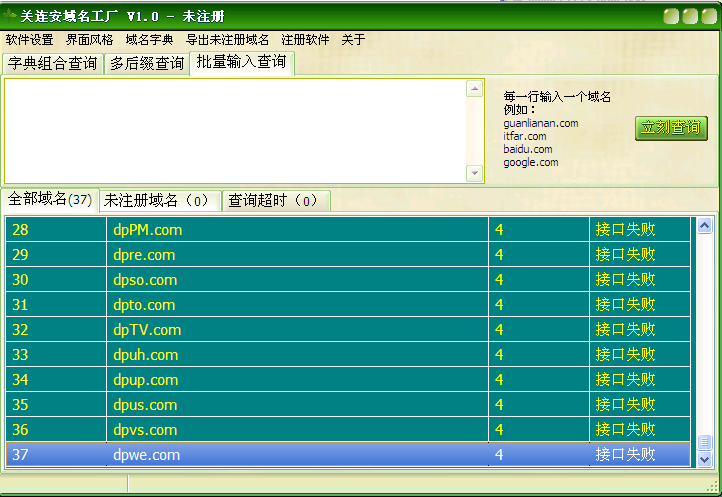Image resolution: width=722 pixels, height=497 pixels.
Task: Open the 关于 menu
Action: pyautogui.click(x=353, y=40)
